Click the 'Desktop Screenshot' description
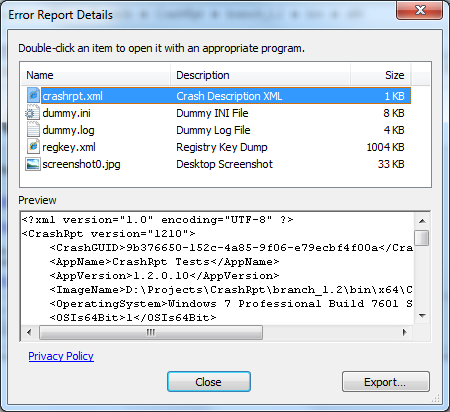This screenshot has height=412, width=450. click(x=224, y=164)
